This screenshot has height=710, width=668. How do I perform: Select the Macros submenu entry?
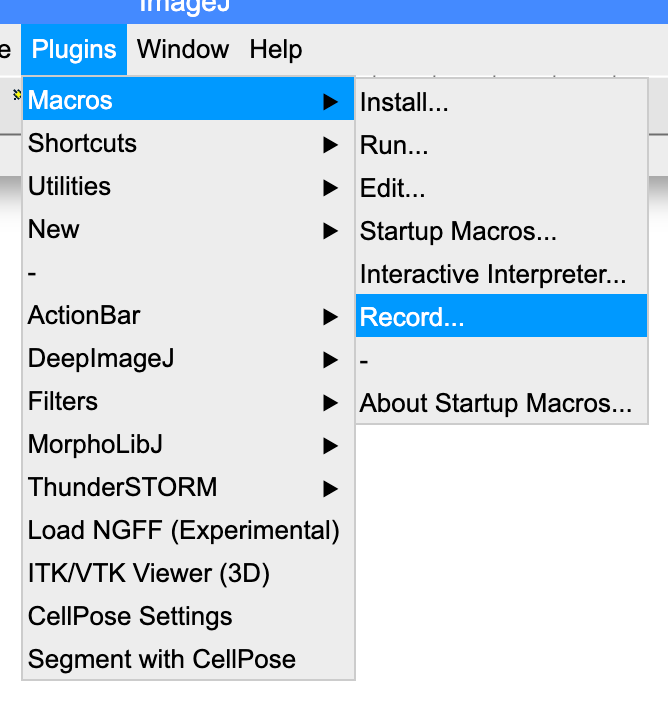click(x=188, y=100)
